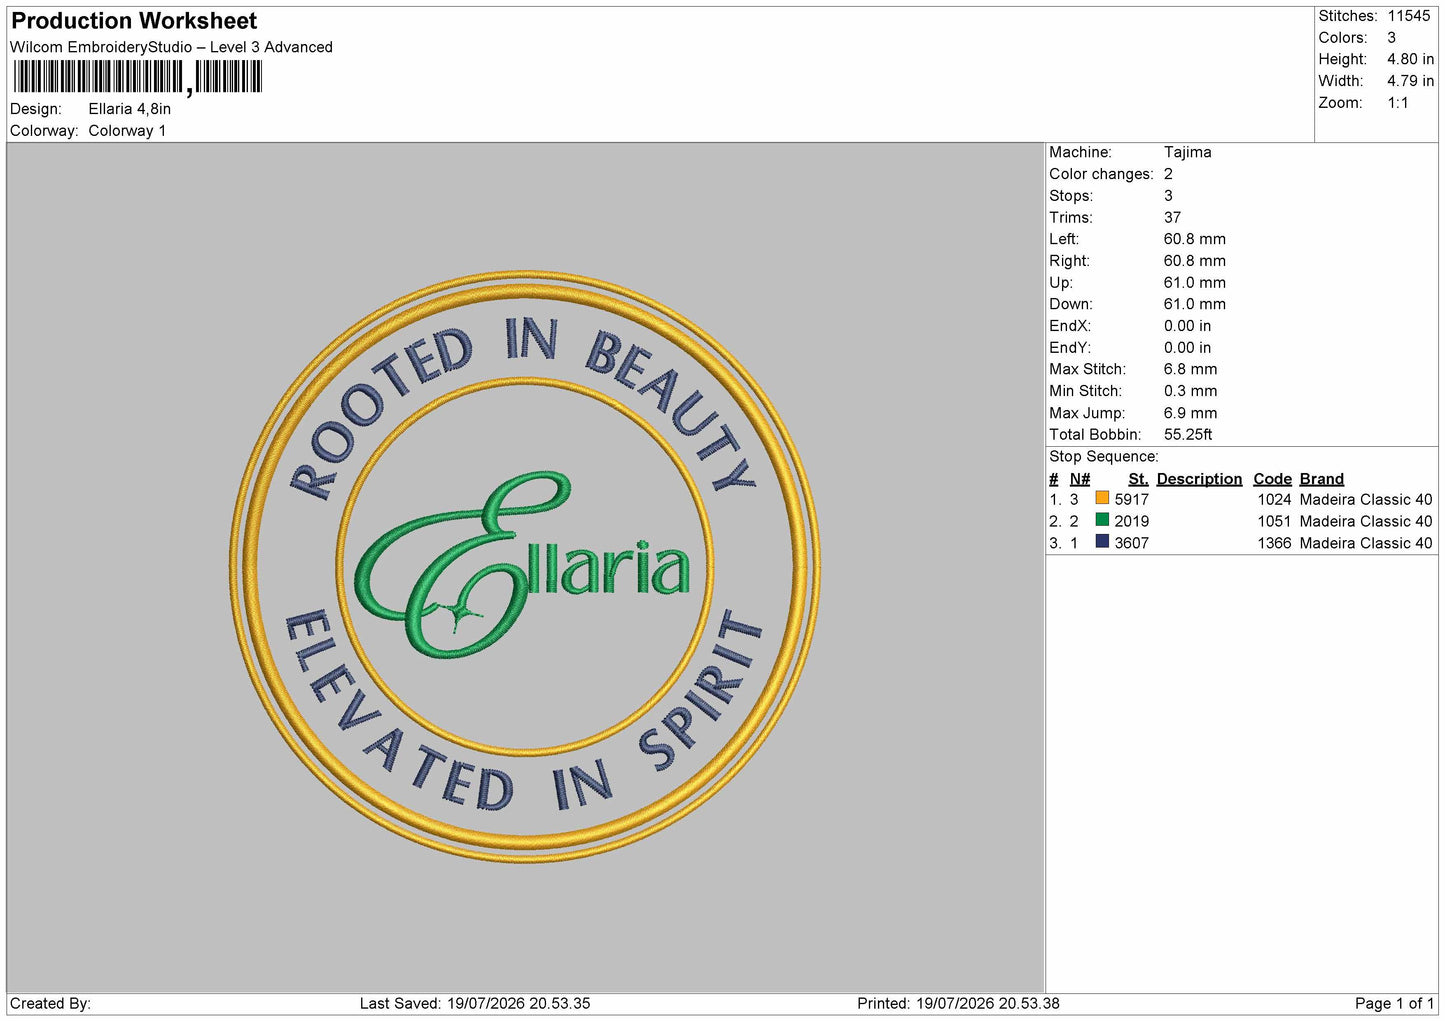Click thread code 1024
Viewport: 1445px width, 1021px height.
tap(1274, 500)
